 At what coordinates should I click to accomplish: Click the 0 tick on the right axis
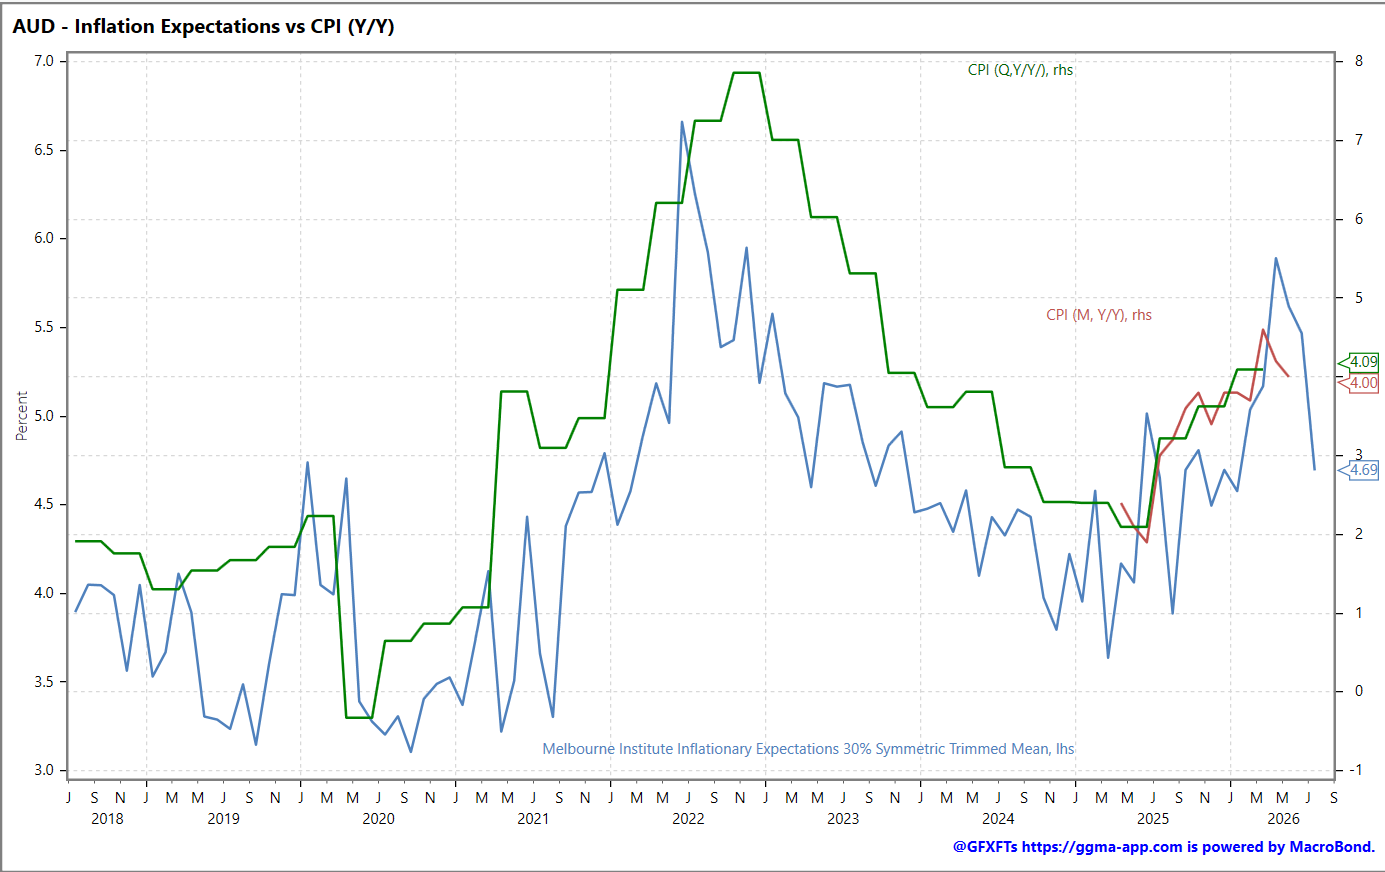click(x=1359, y=692)
